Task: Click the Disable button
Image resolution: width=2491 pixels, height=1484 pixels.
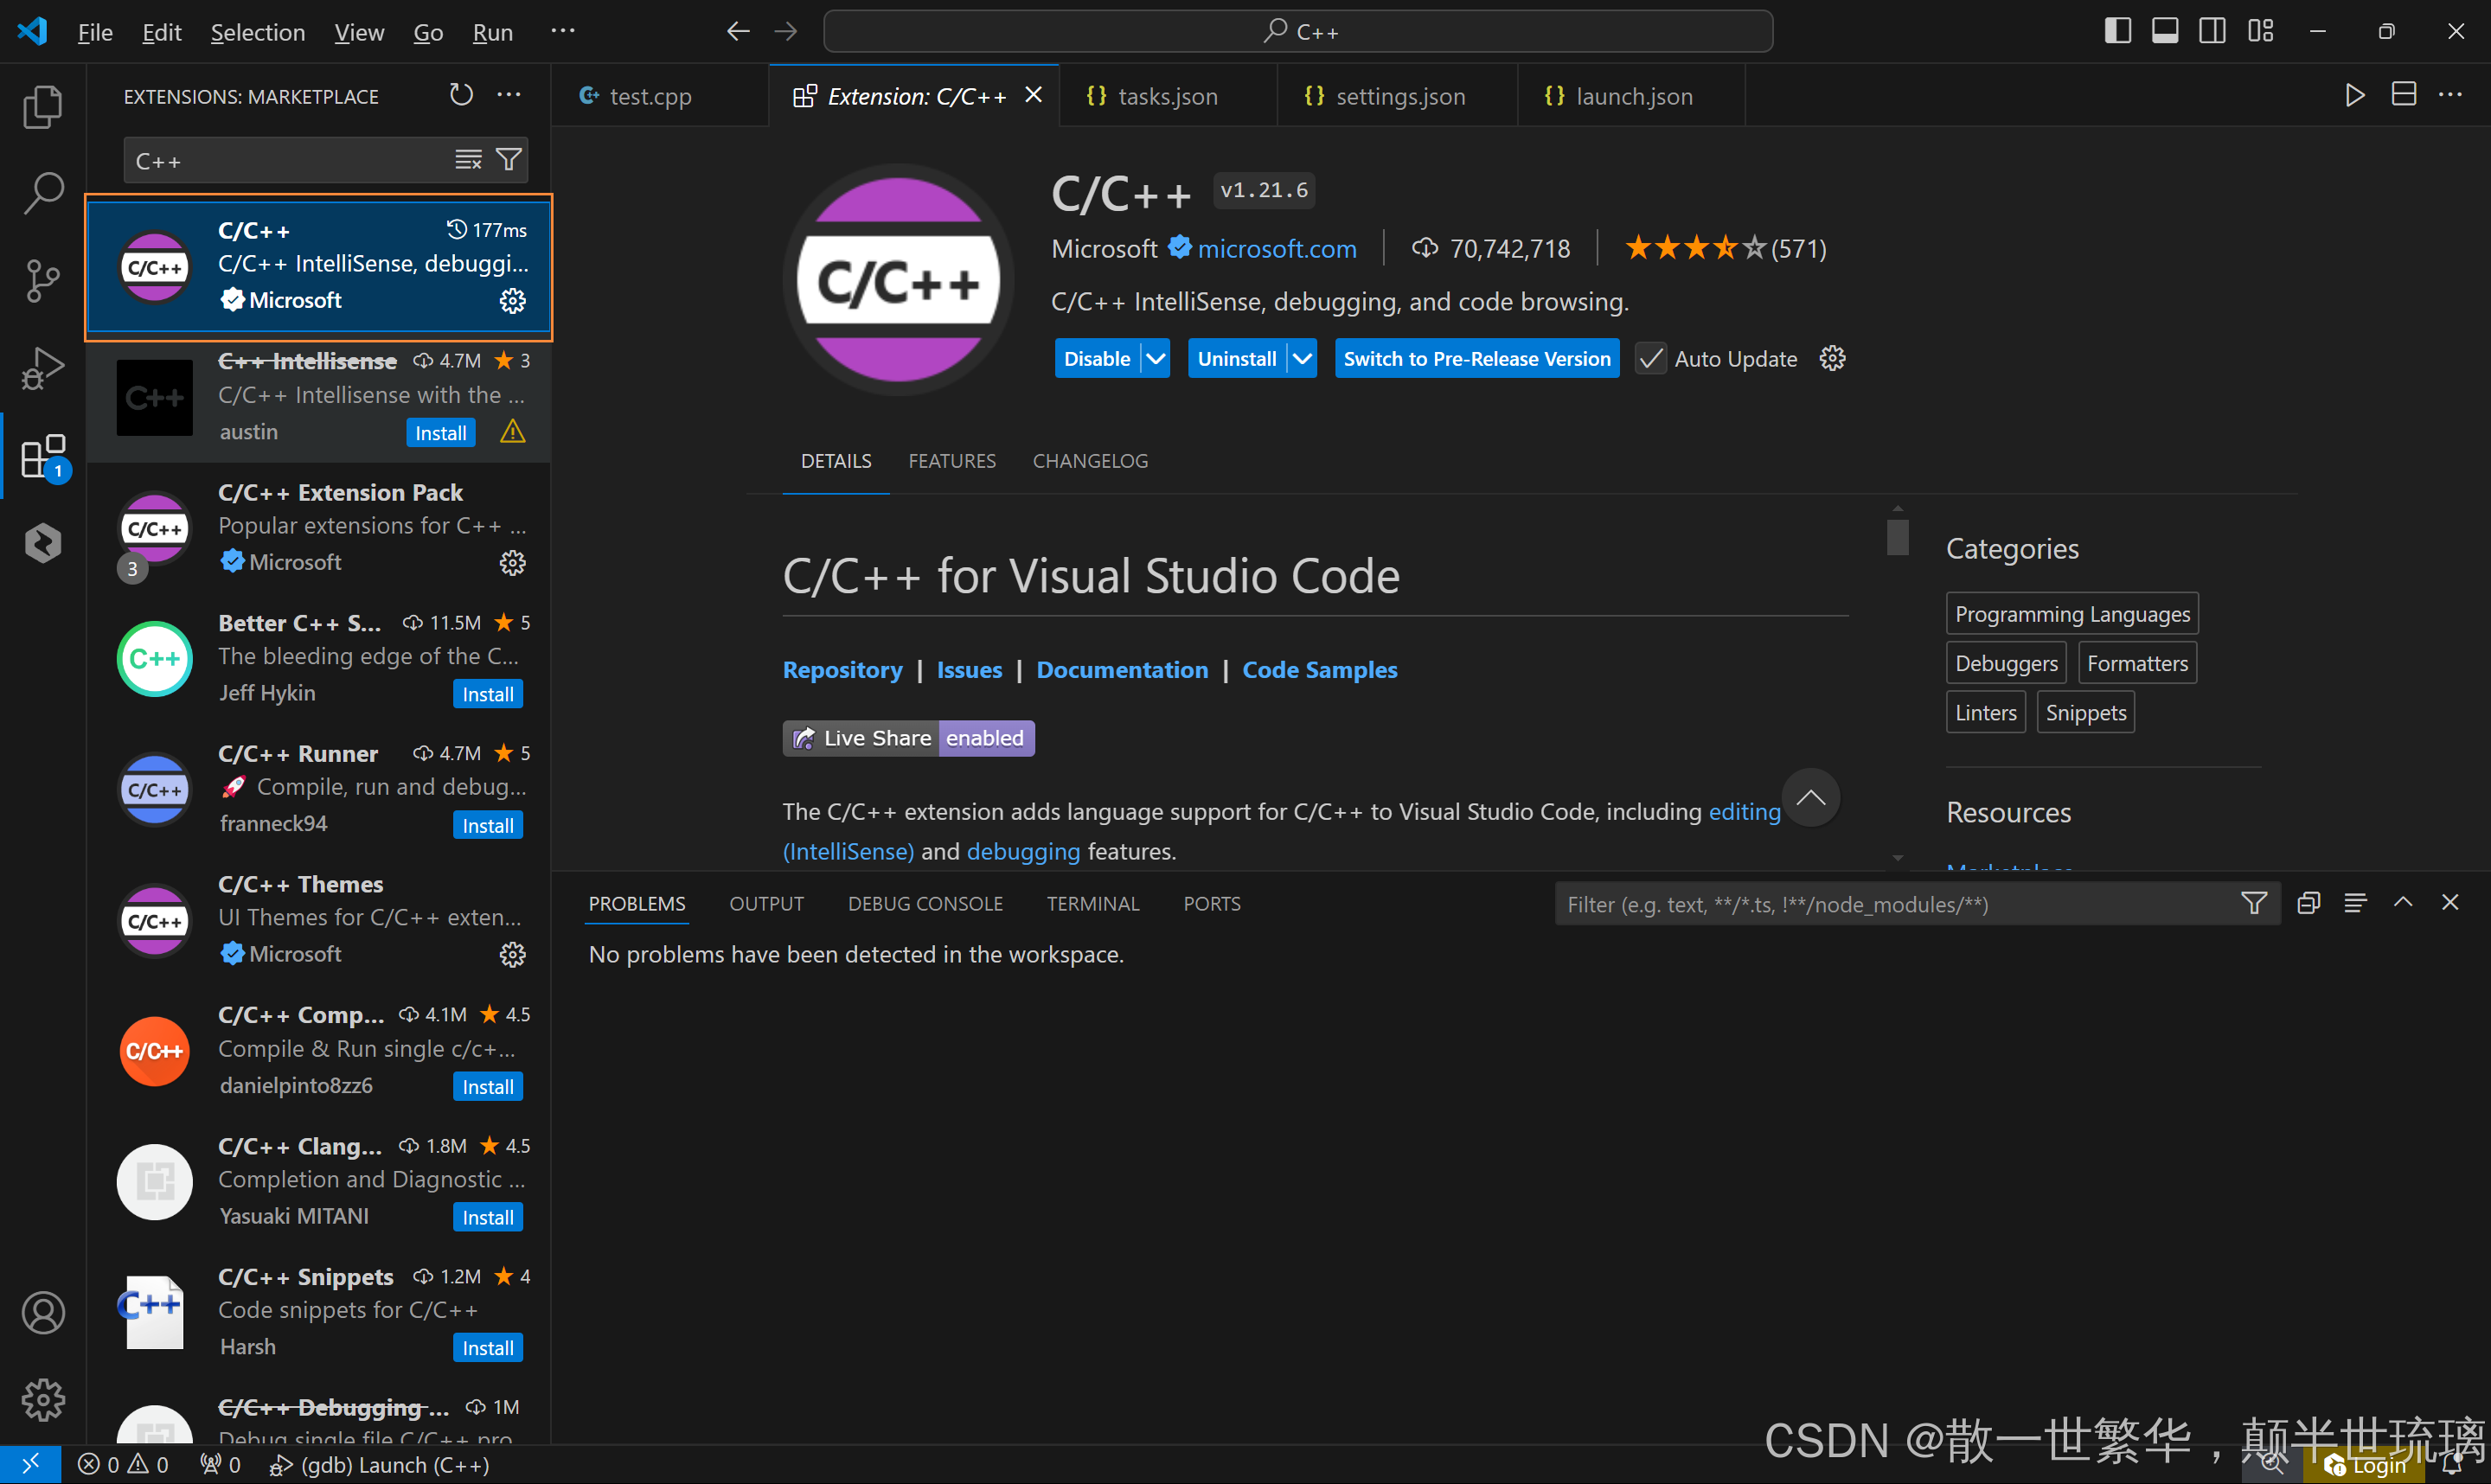Action: coord(1097,359)
